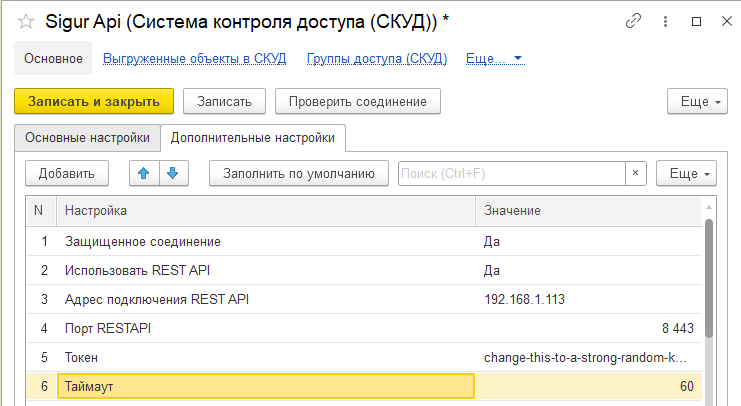This screenshot has height=406, width=741.
Task: Select the Дополнительные настройки tab
Action: click(x=252, y=137)
